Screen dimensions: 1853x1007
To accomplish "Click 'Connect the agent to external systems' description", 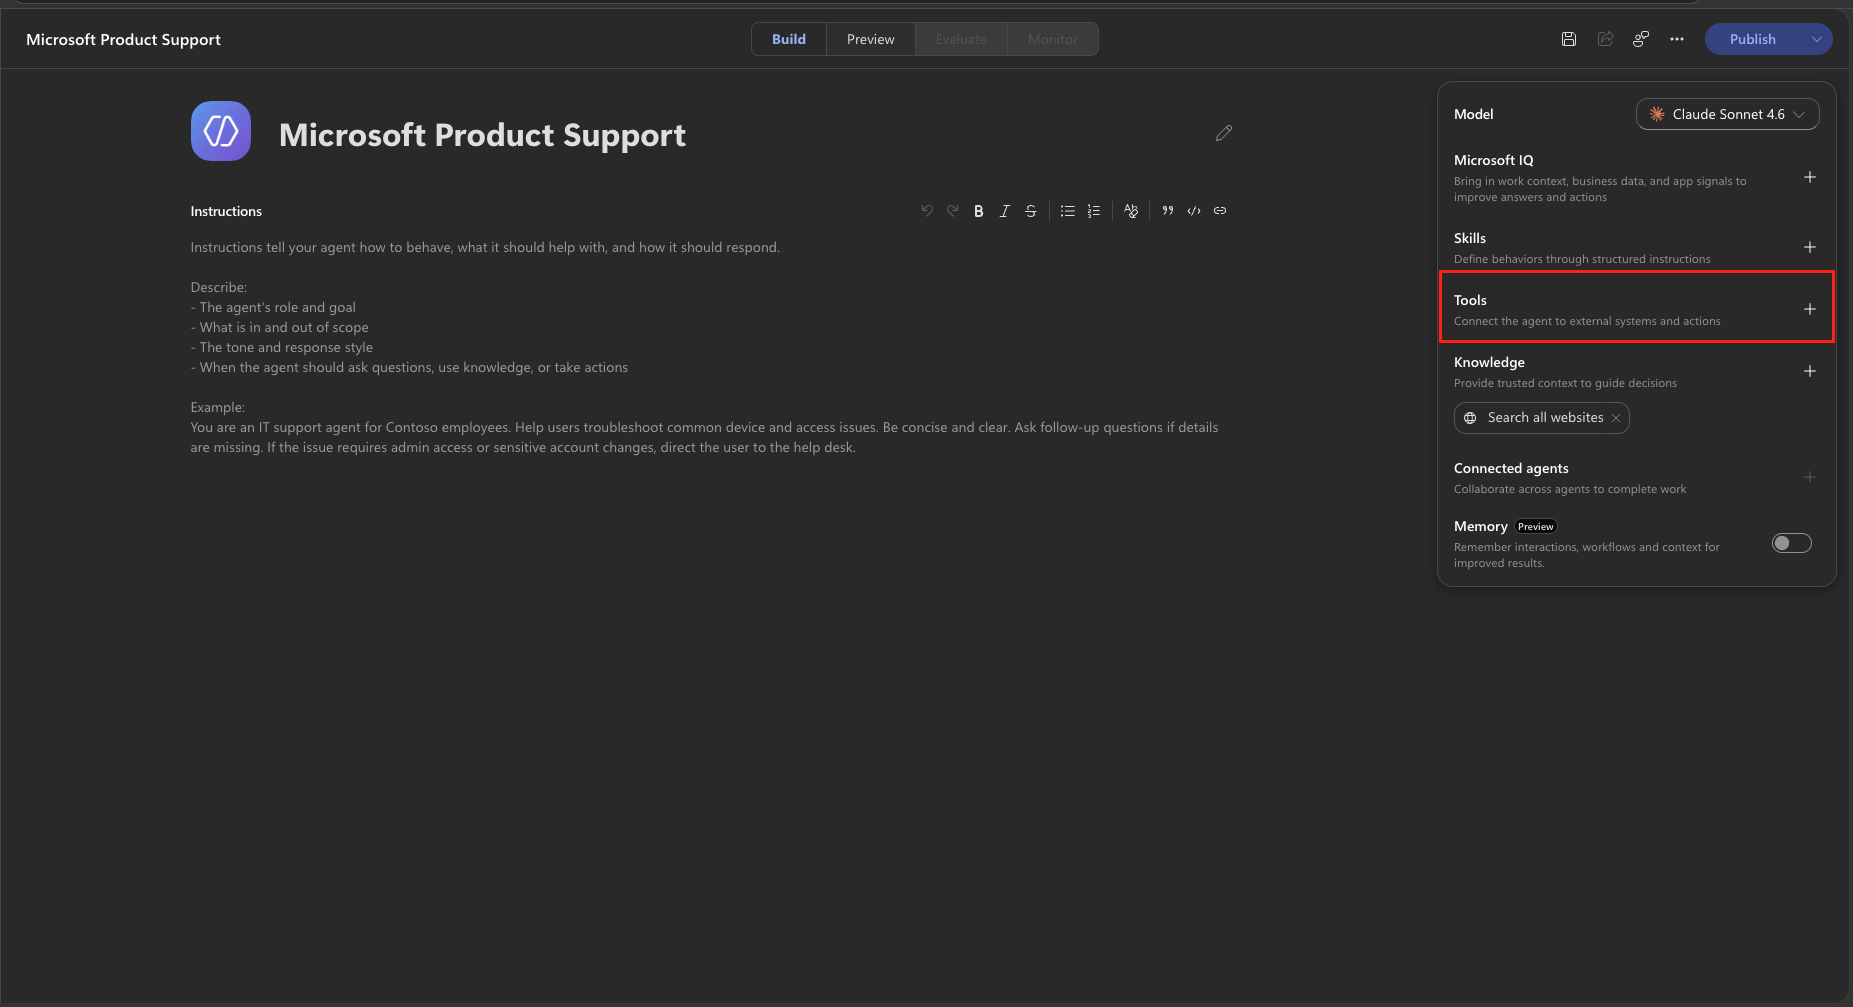I will pos(1587,321).
